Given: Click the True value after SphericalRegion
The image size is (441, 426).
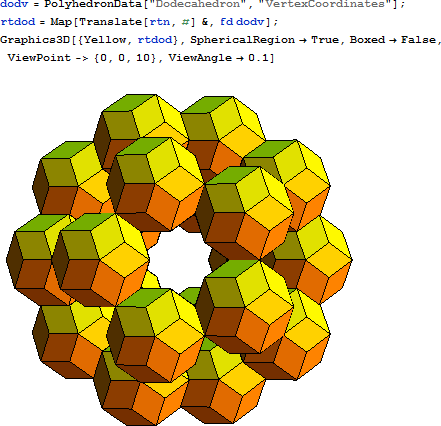Looking at the screenshot, I should point(325,40).
